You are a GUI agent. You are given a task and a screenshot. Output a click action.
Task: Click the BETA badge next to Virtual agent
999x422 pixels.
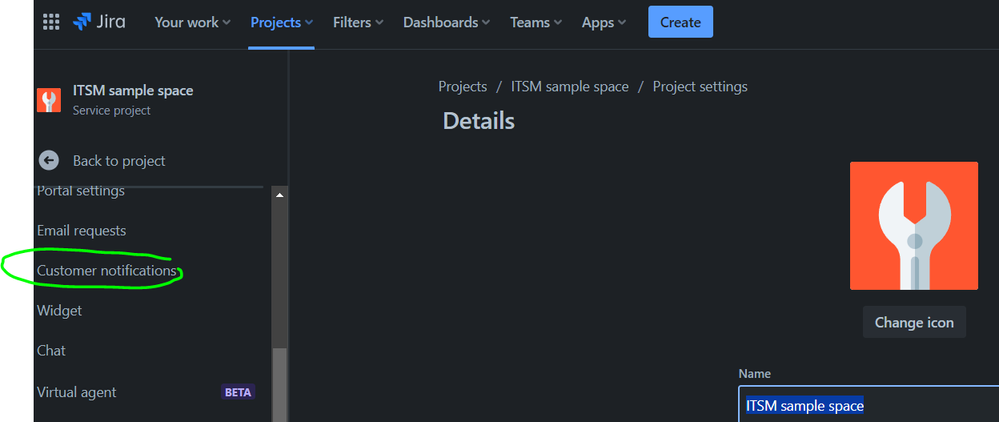[x=238, y=392]
